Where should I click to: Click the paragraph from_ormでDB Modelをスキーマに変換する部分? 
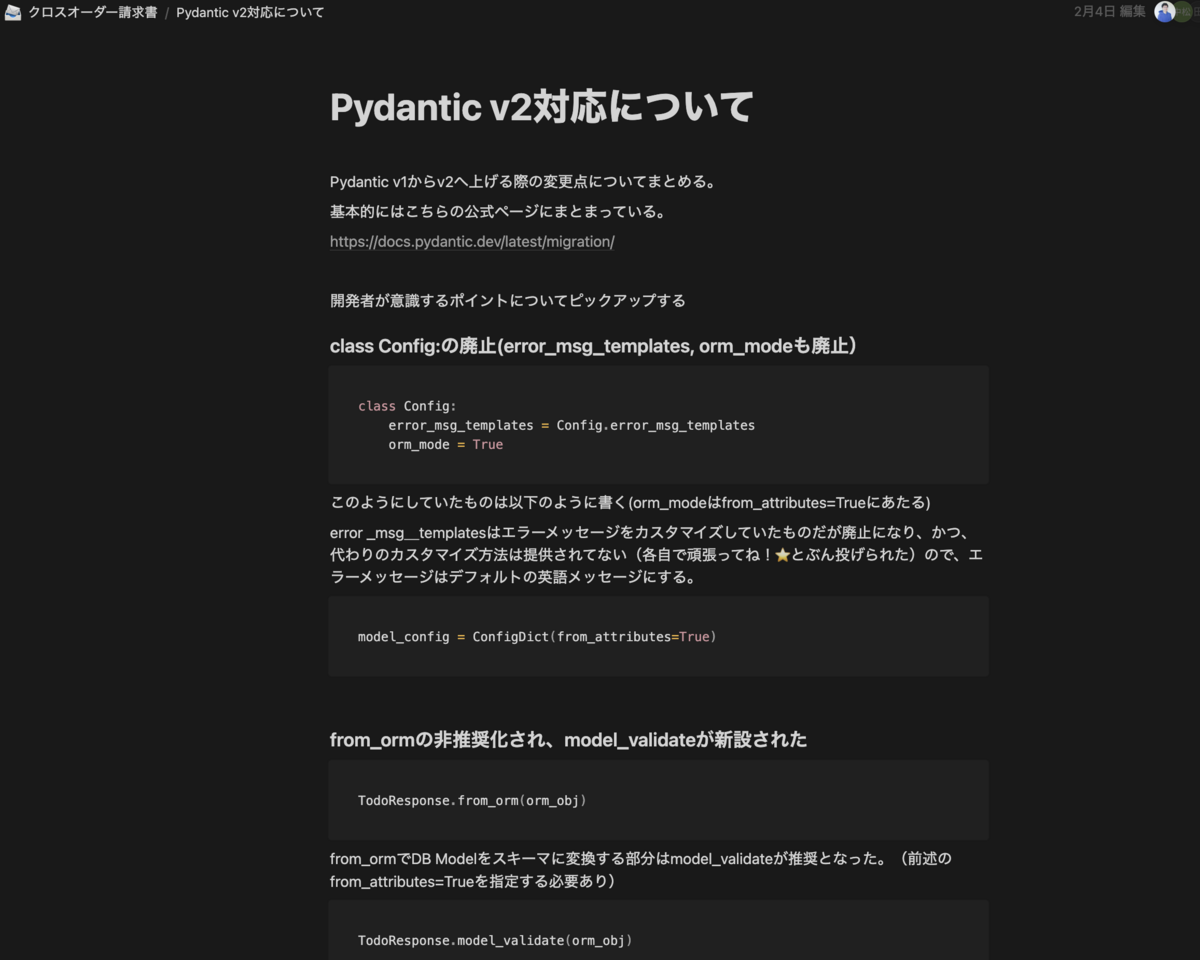(x=641, y=870)
